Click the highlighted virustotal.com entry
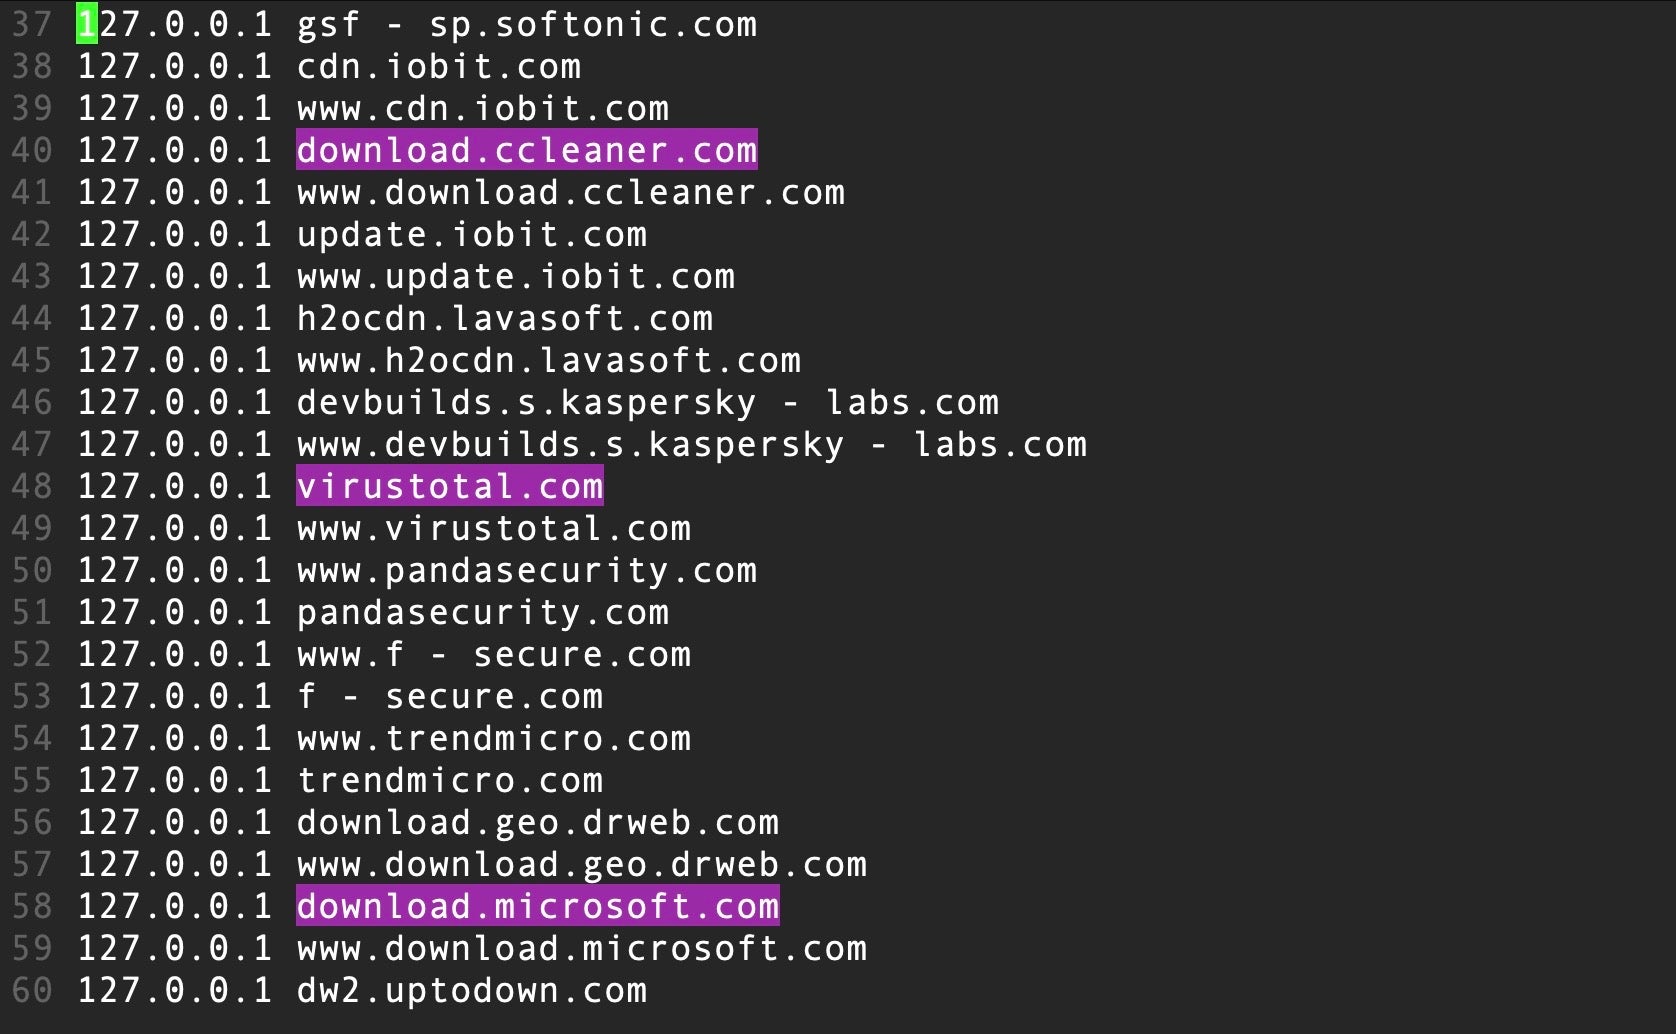The width and height of the screenshot is (1676, 1034). [450, 486]
